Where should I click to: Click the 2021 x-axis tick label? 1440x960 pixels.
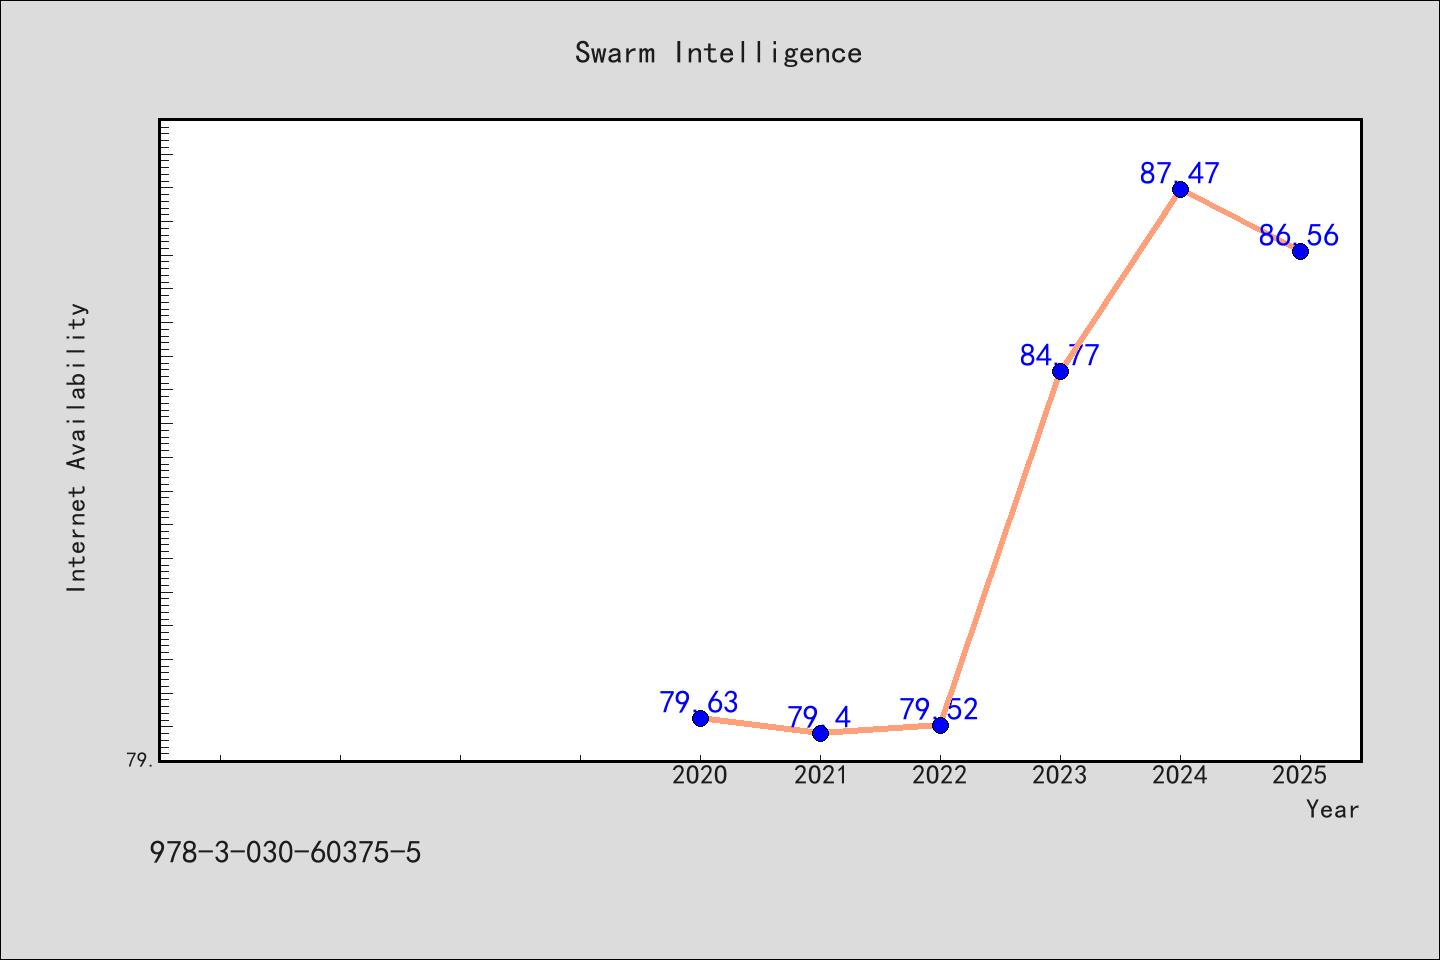(820, 775)
